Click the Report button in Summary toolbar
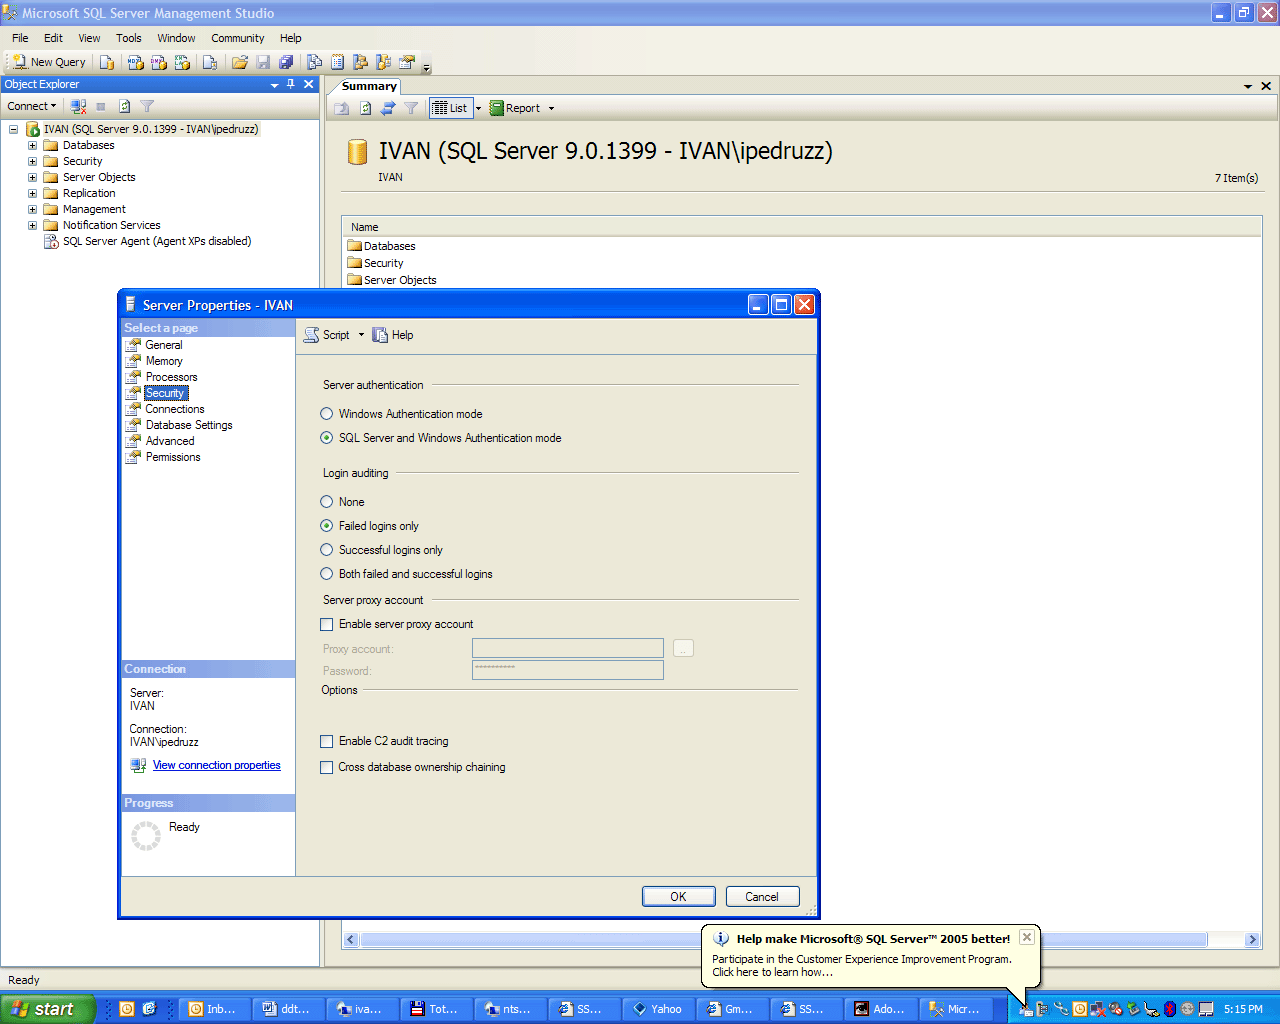The width and height of the screenshot is (1280, 1024). 515,108
